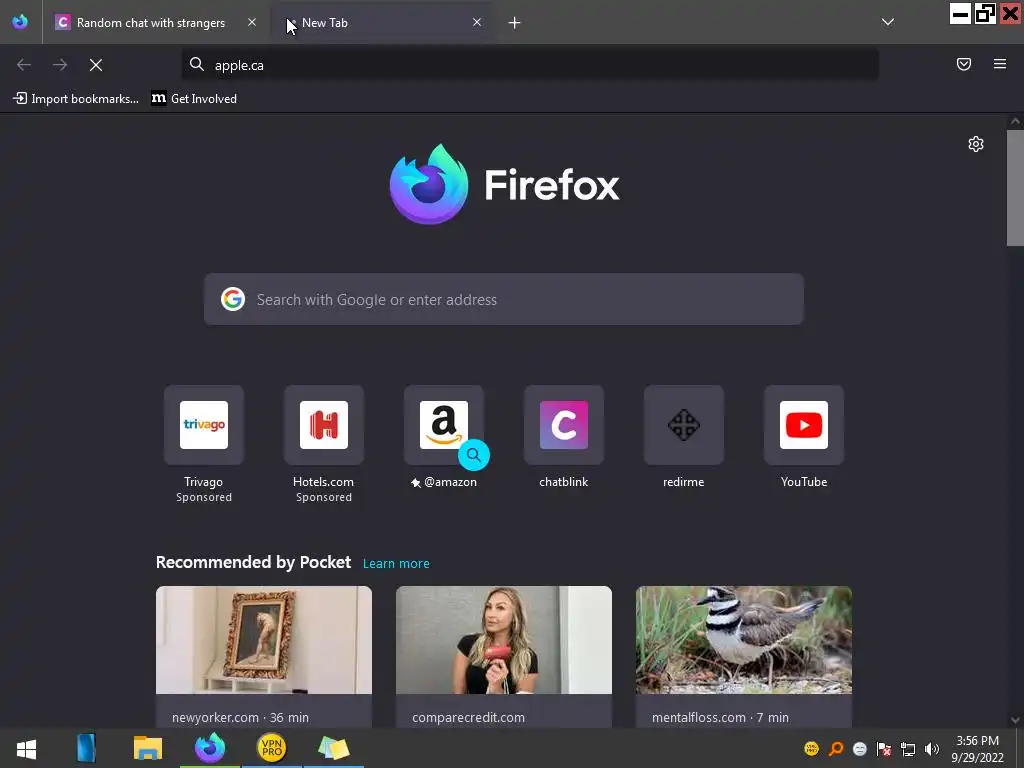Open the Import bookmarks bookmark item

76,99
